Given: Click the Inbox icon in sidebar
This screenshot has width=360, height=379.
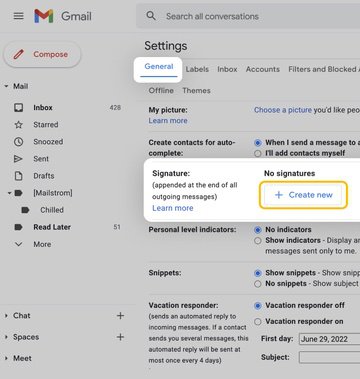Looking at the screenshot, I should click(18, 108).
